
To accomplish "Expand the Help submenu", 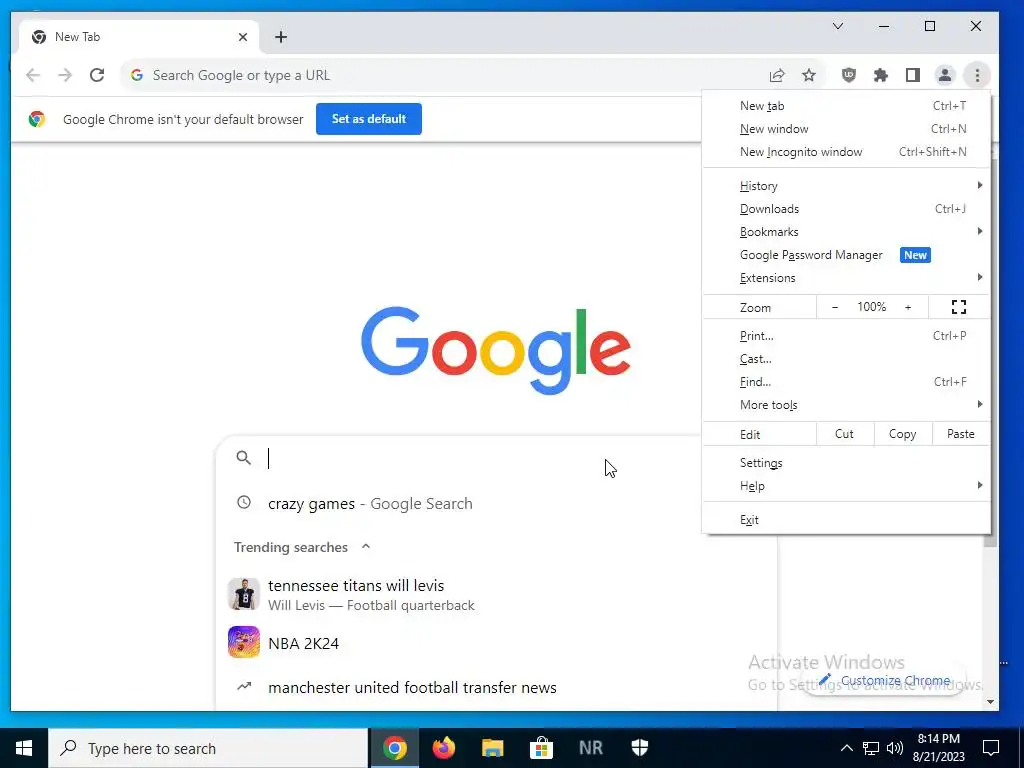I will (846, 486).
